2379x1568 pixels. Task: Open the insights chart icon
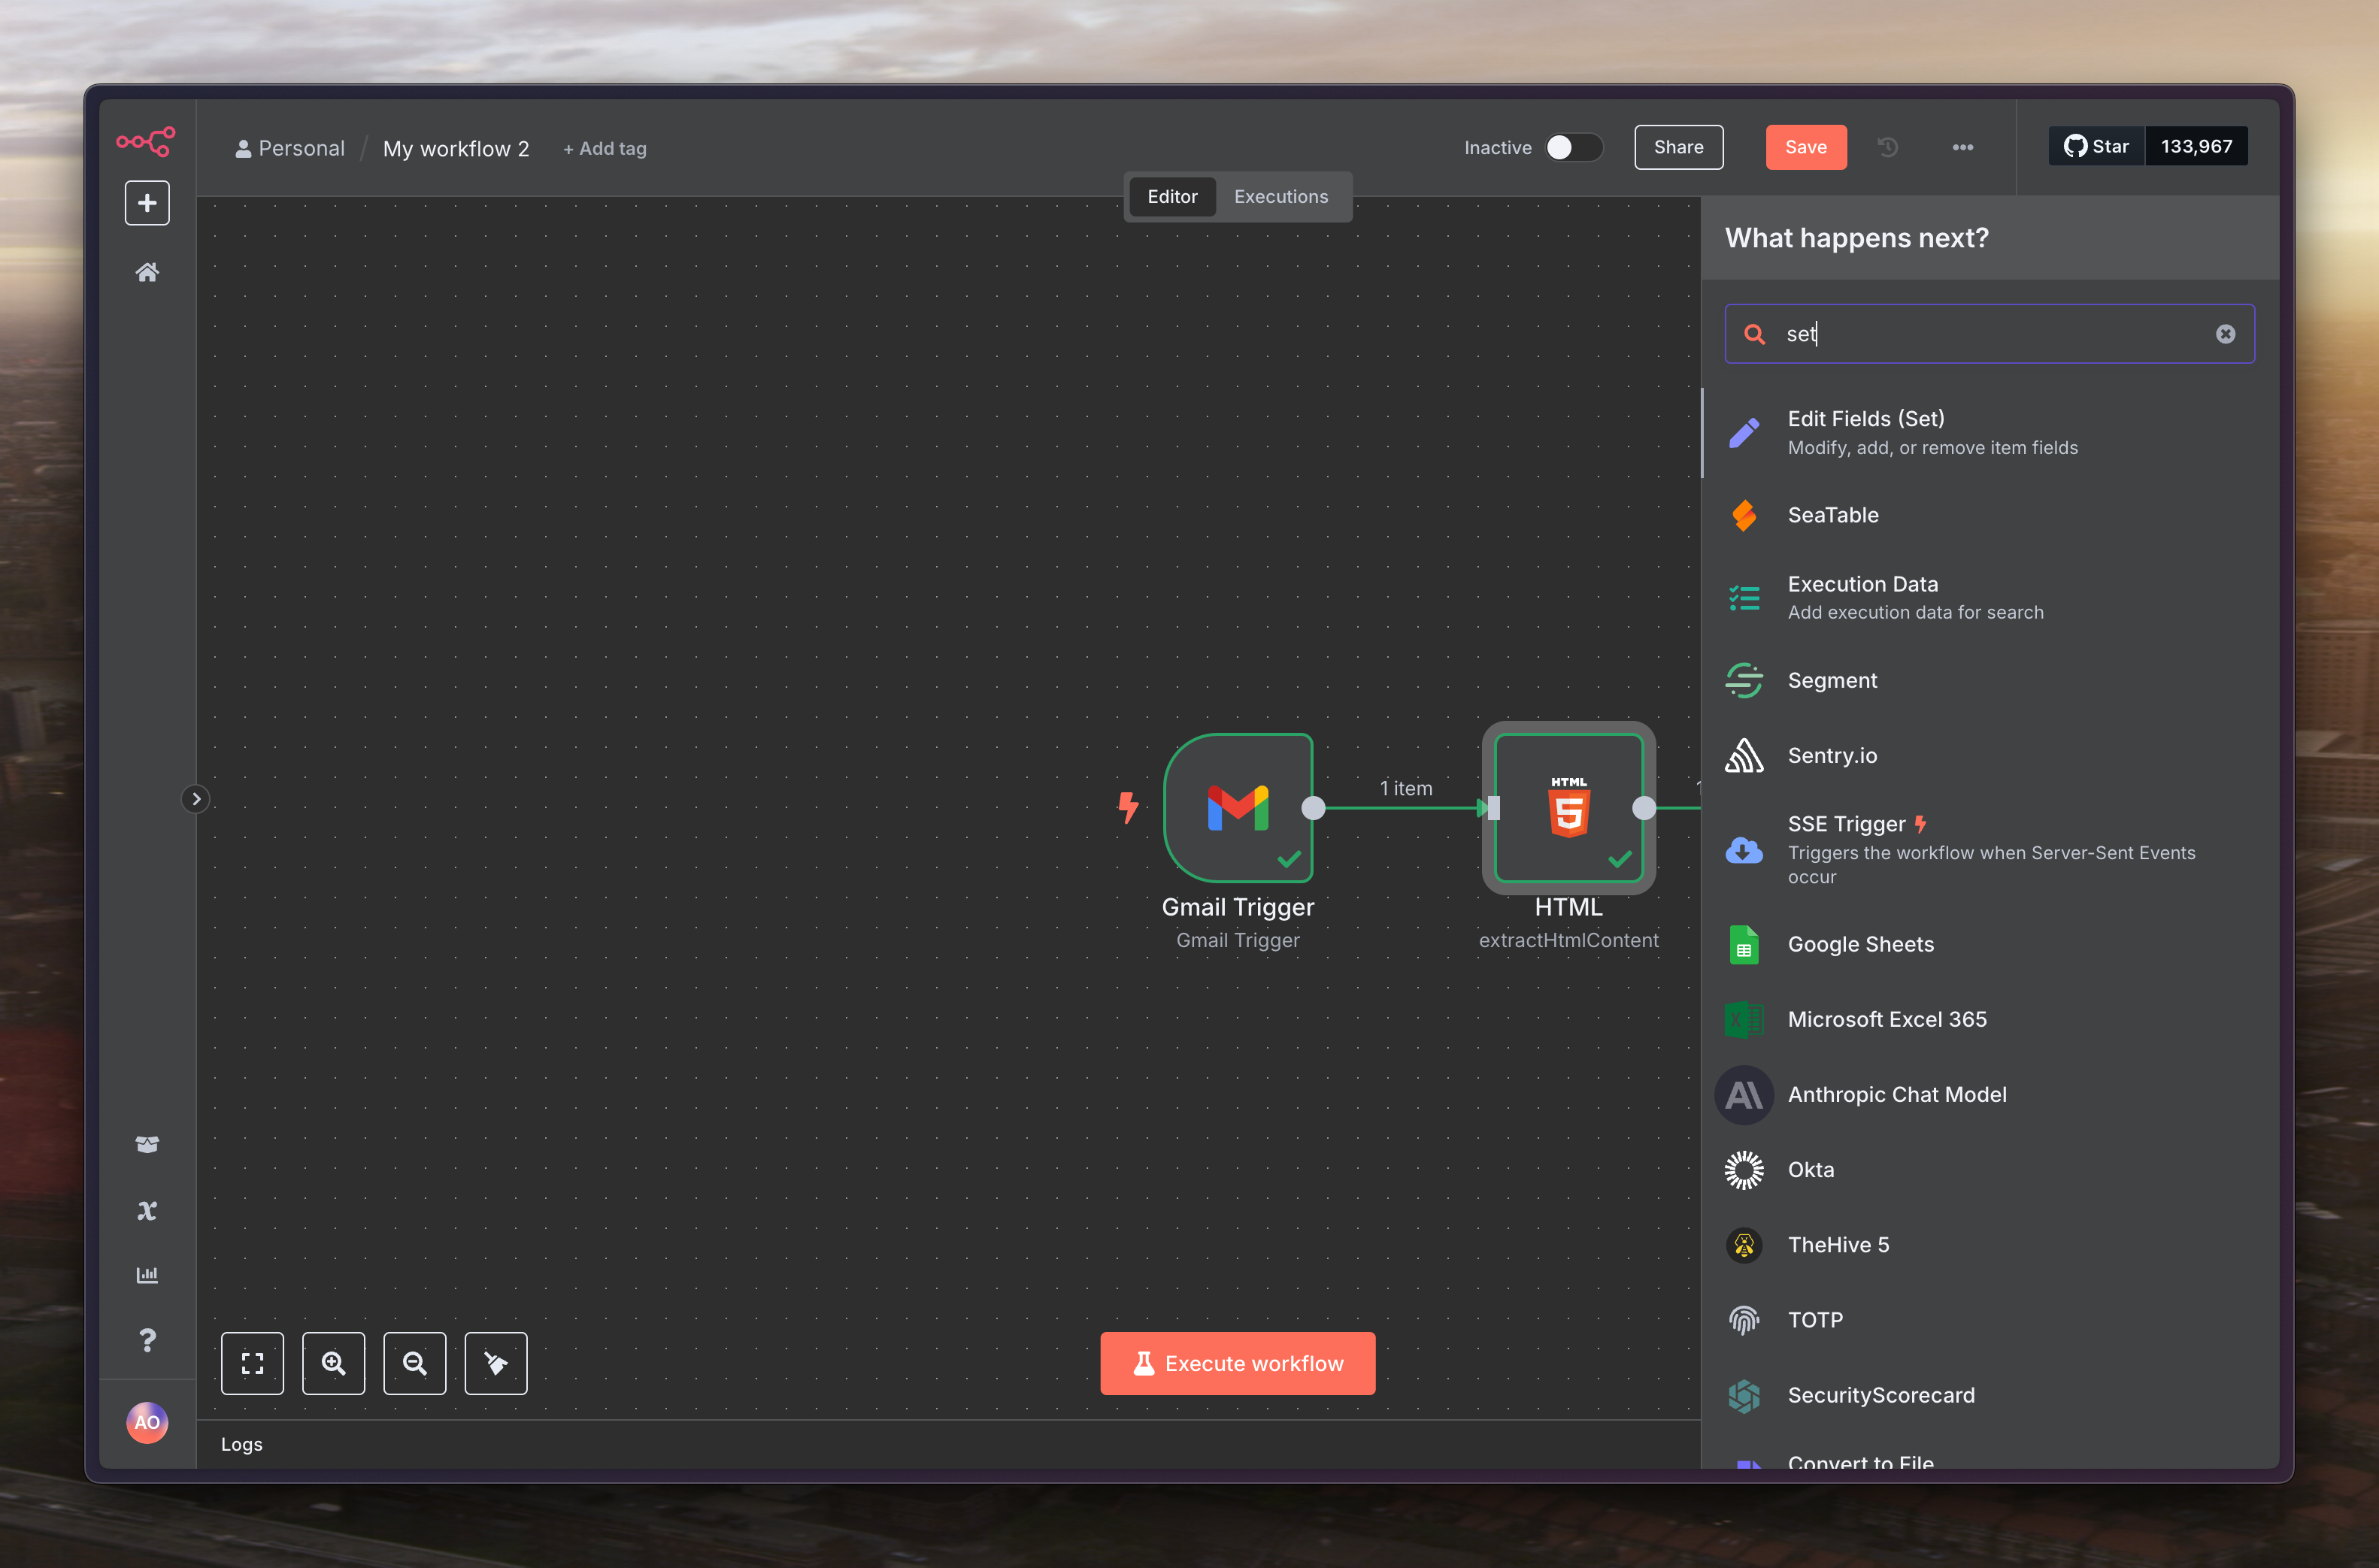pyautogui.click(x=147, y=1275)
